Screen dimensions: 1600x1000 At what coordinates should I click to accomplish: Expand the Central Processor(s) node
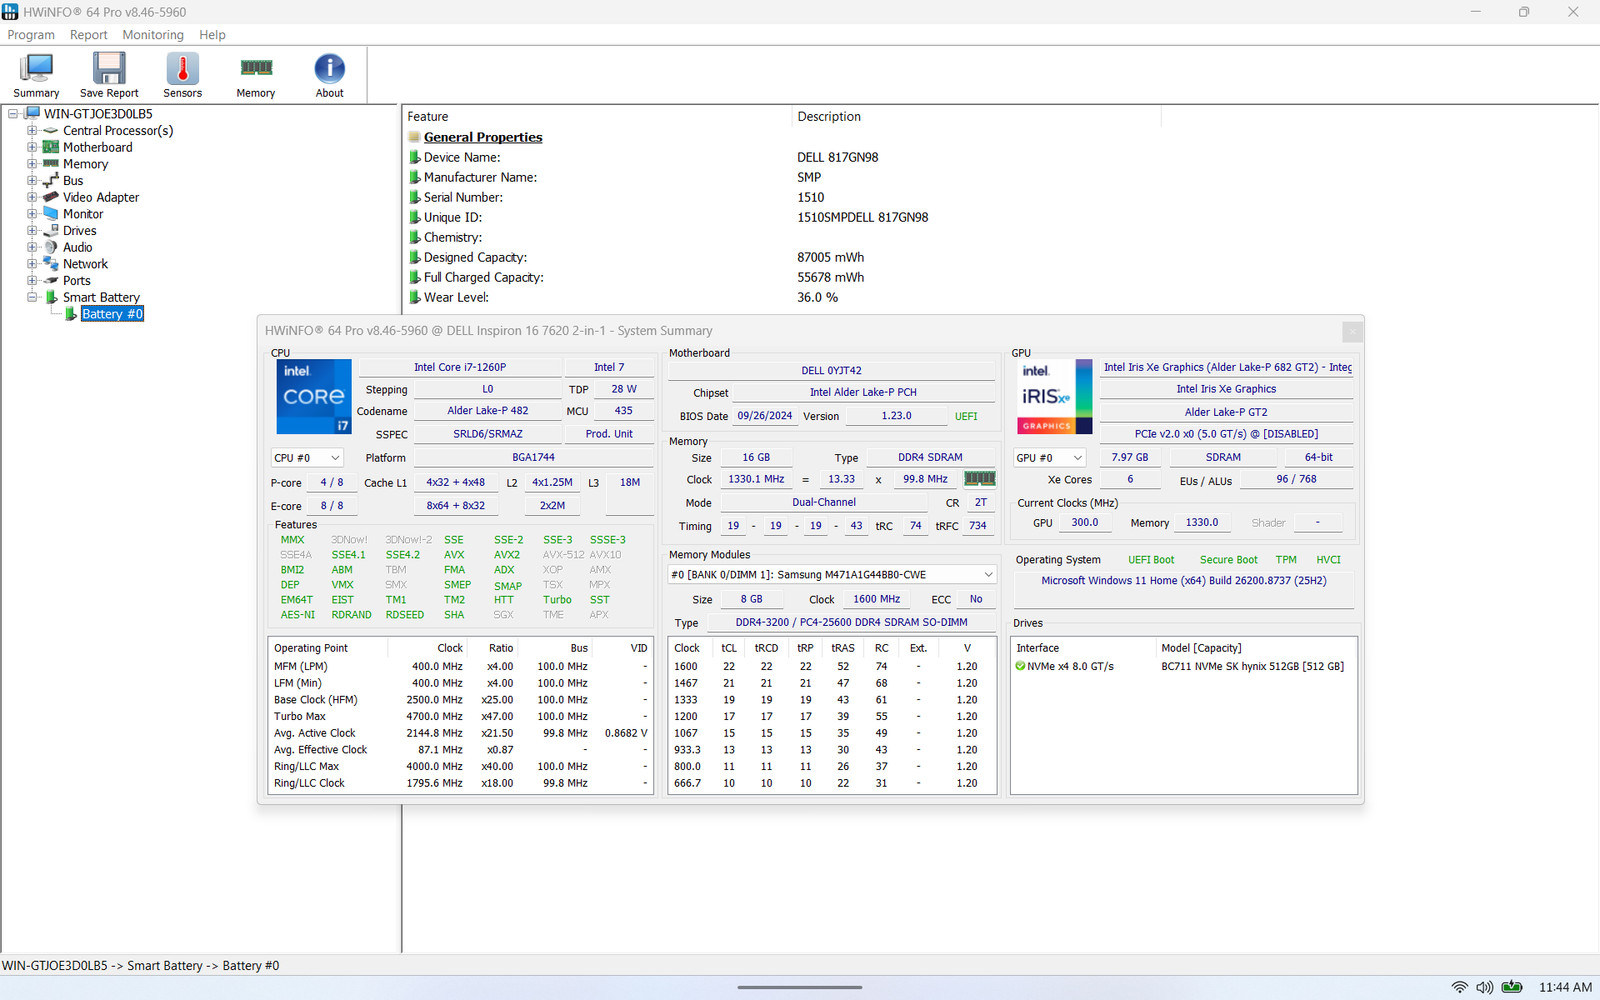point(32,131)
